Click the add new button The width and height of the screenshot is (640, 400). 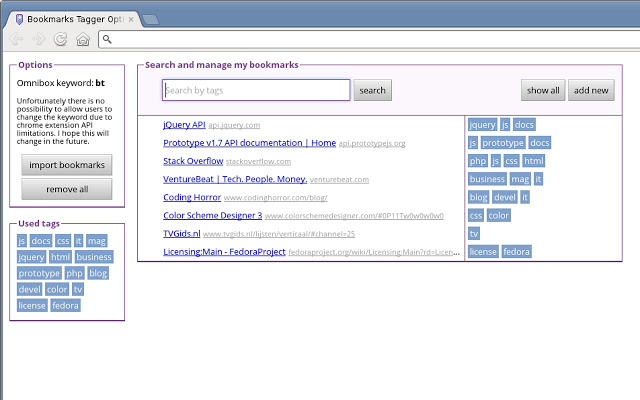click(x=591, y=90)
